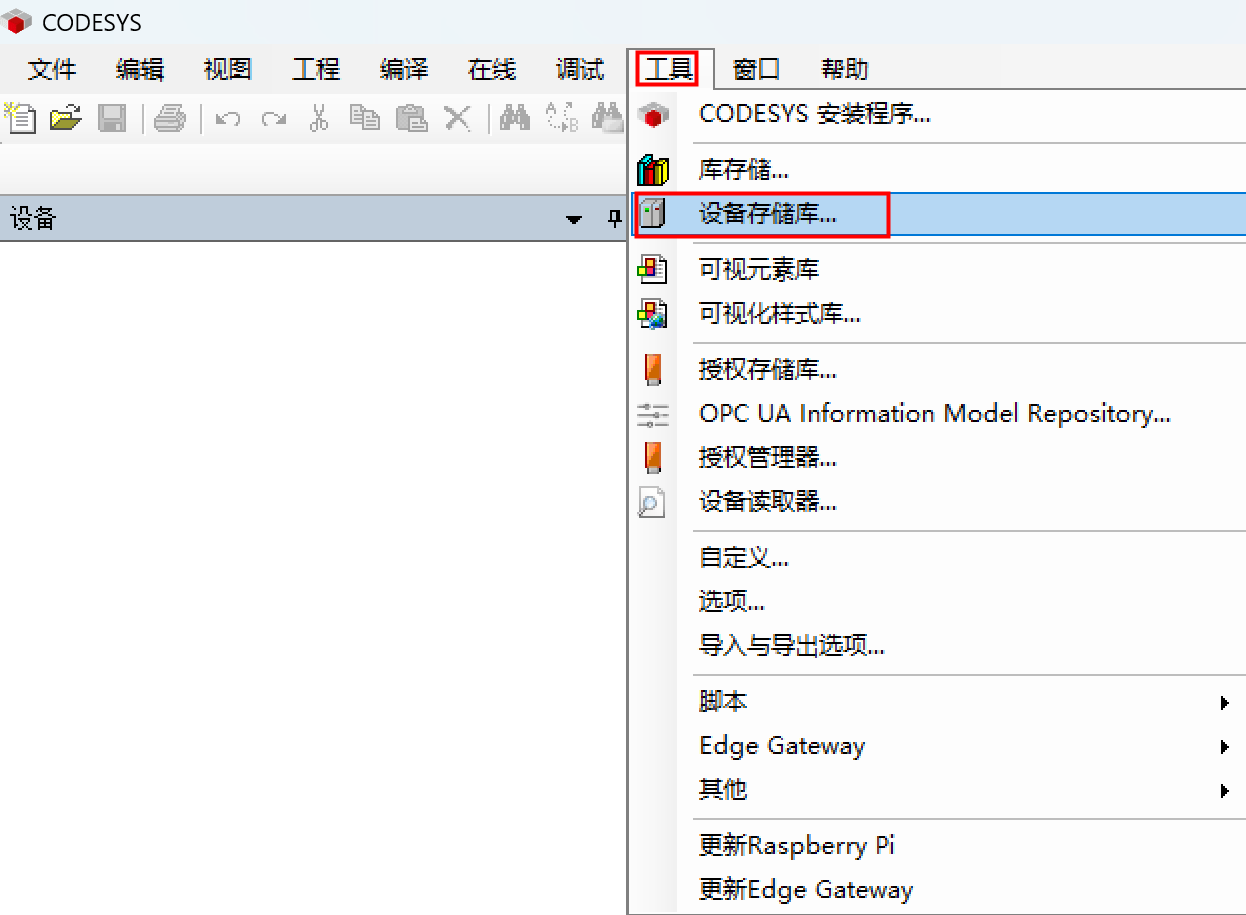This screenshot has height=915, width=1246.
Task: Click 更新Raspberry Pi in the menu
Action: (797, 845)
